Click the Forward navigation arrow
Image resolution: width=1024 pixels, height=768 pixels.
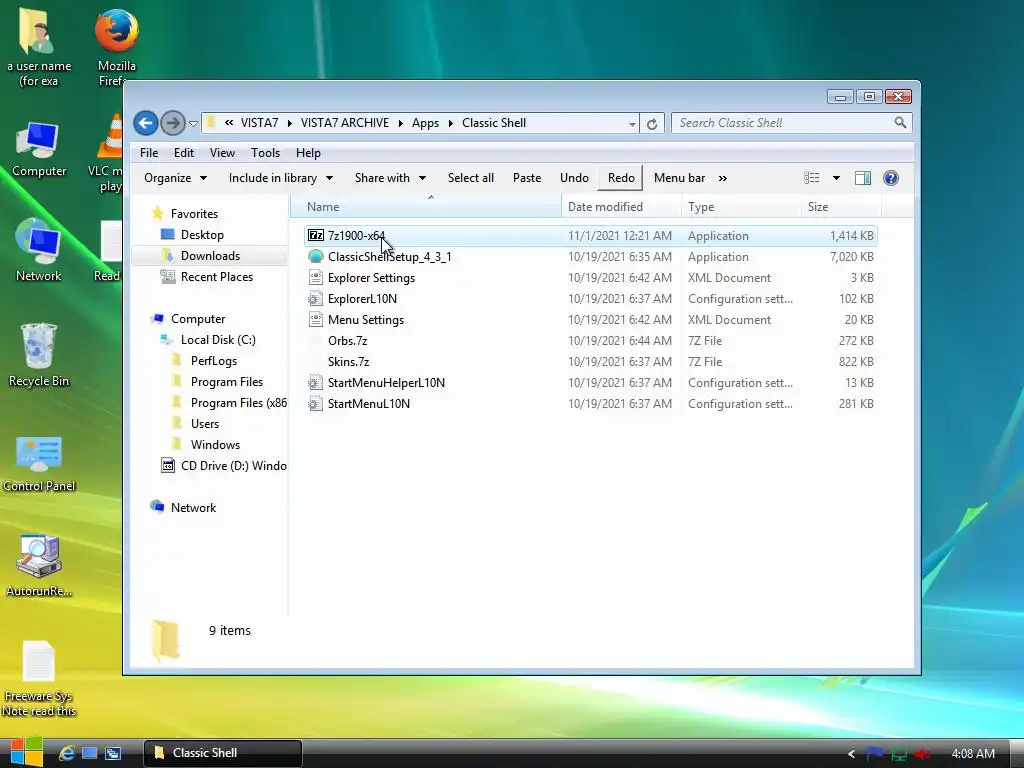(172, 123)
